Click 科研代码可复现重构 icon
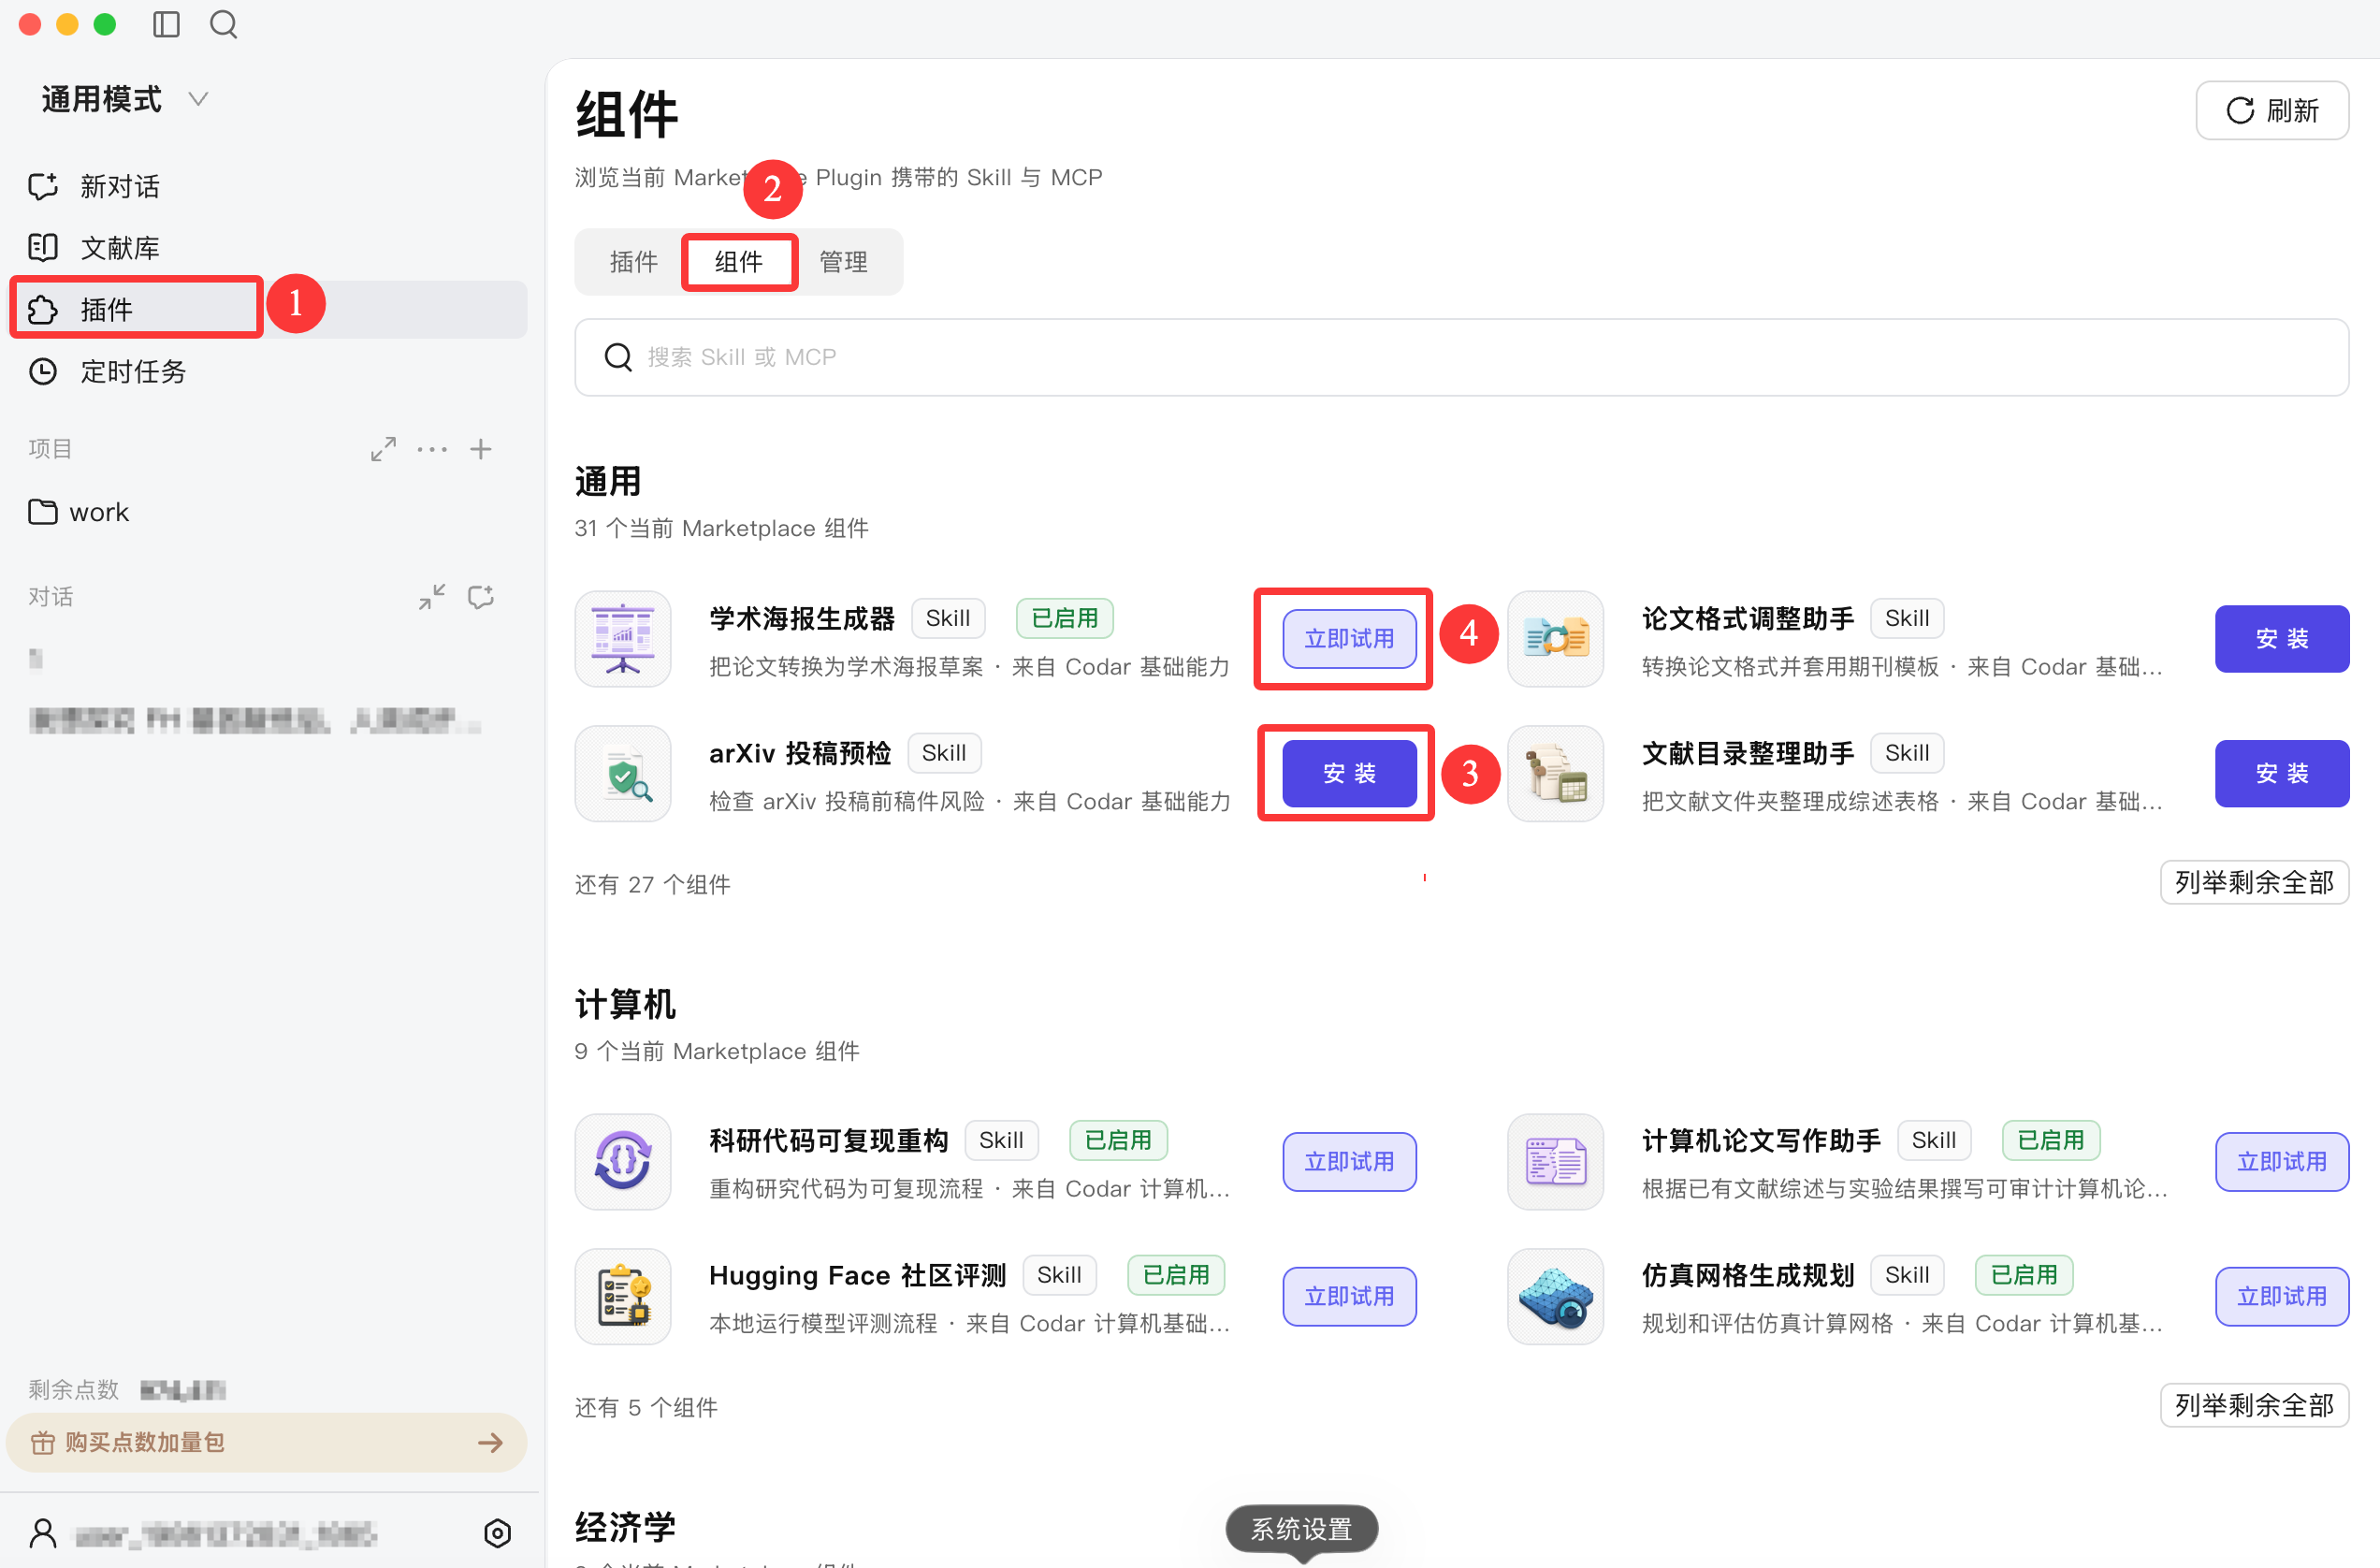This screenshot has height=1568, width=2380. [623, 1161]
